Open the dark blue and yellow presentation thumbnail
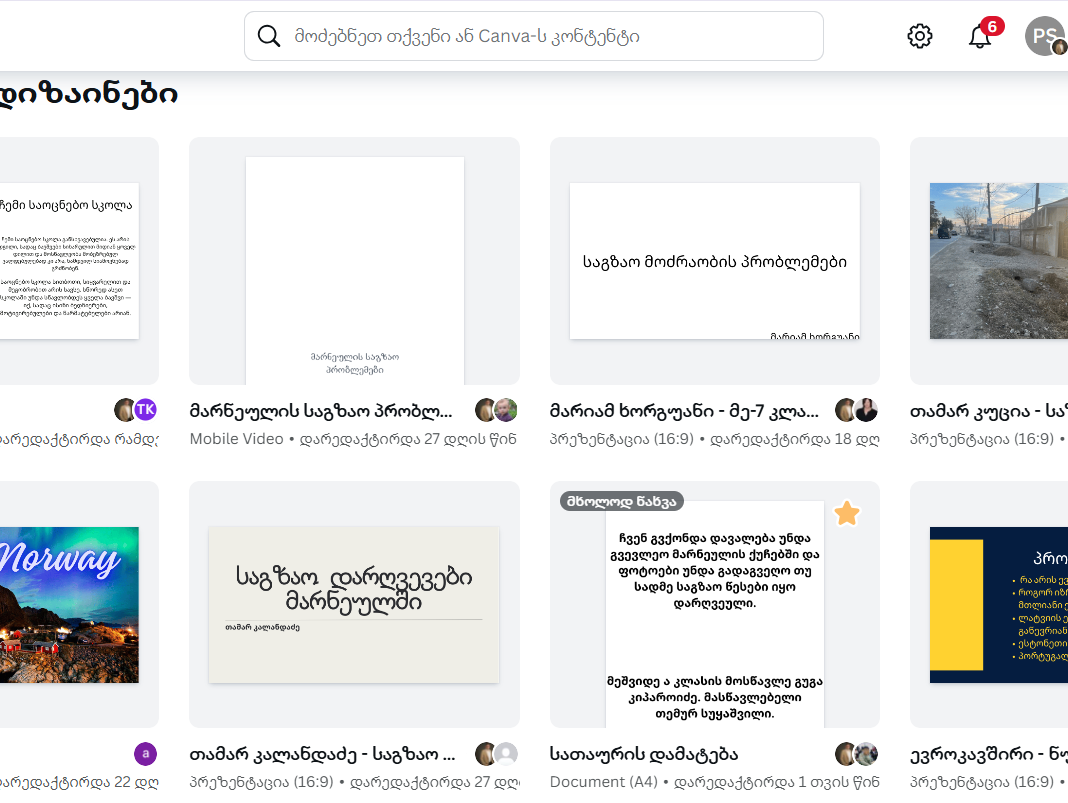1068x803 pixels. (989, 605)
